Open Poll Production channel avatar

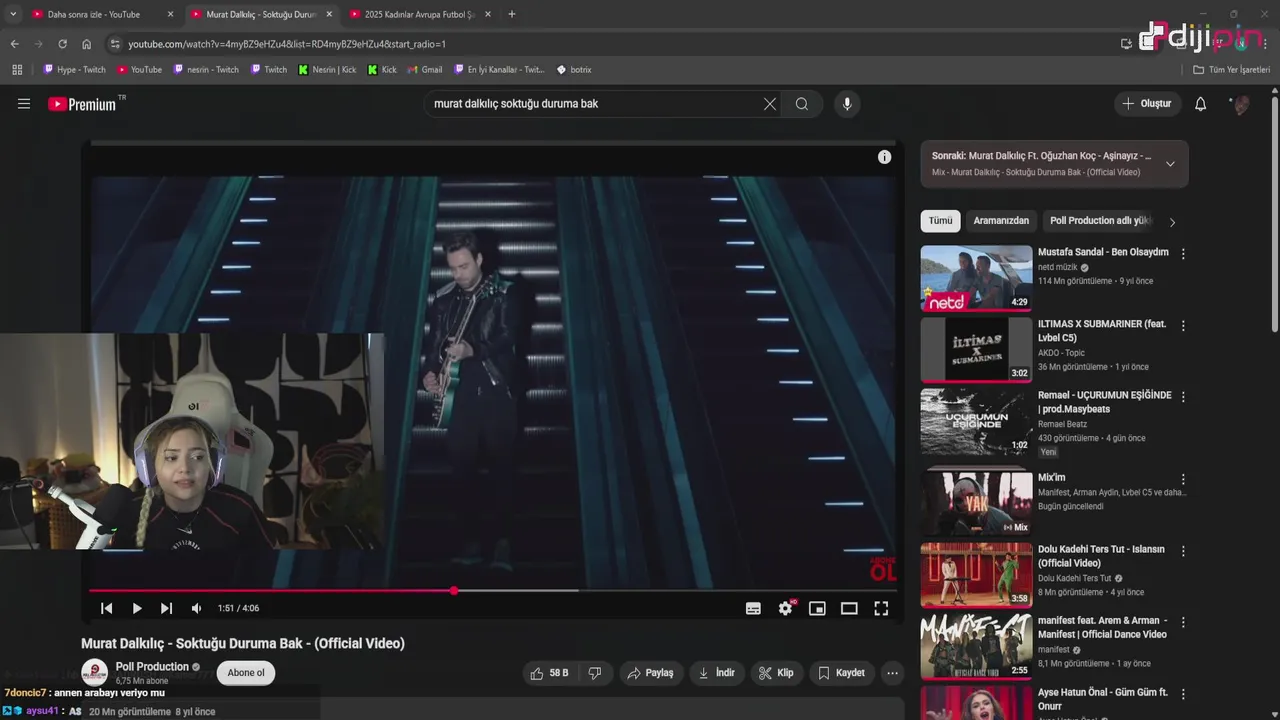coord(94,673)
